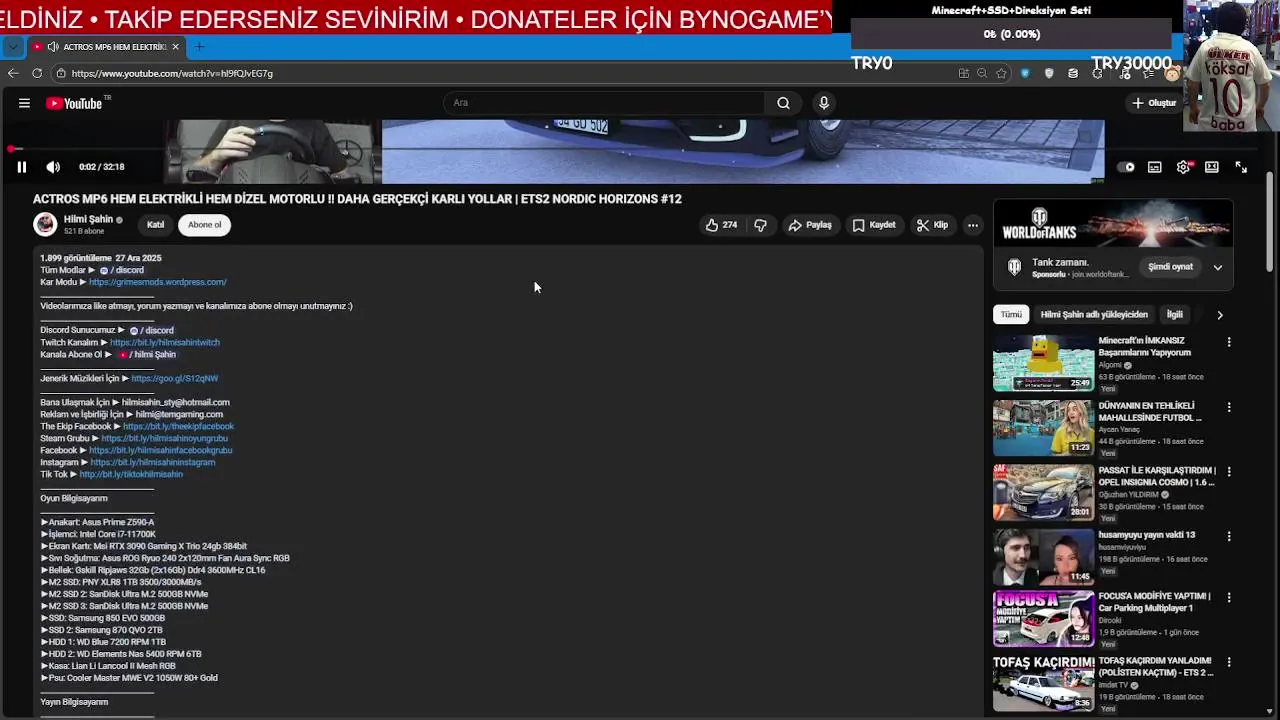Open goo.gl/S12qNW music link

174,378
